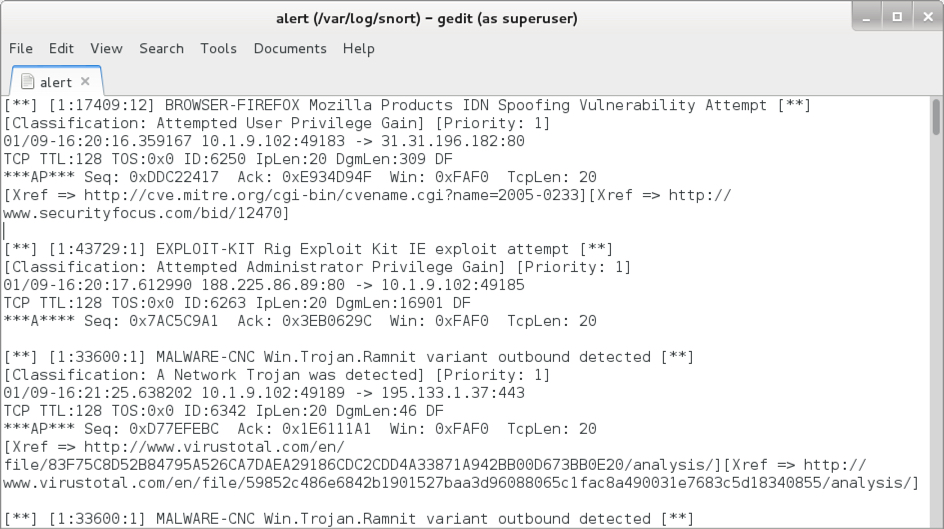Open the View menu

[107, 48]
